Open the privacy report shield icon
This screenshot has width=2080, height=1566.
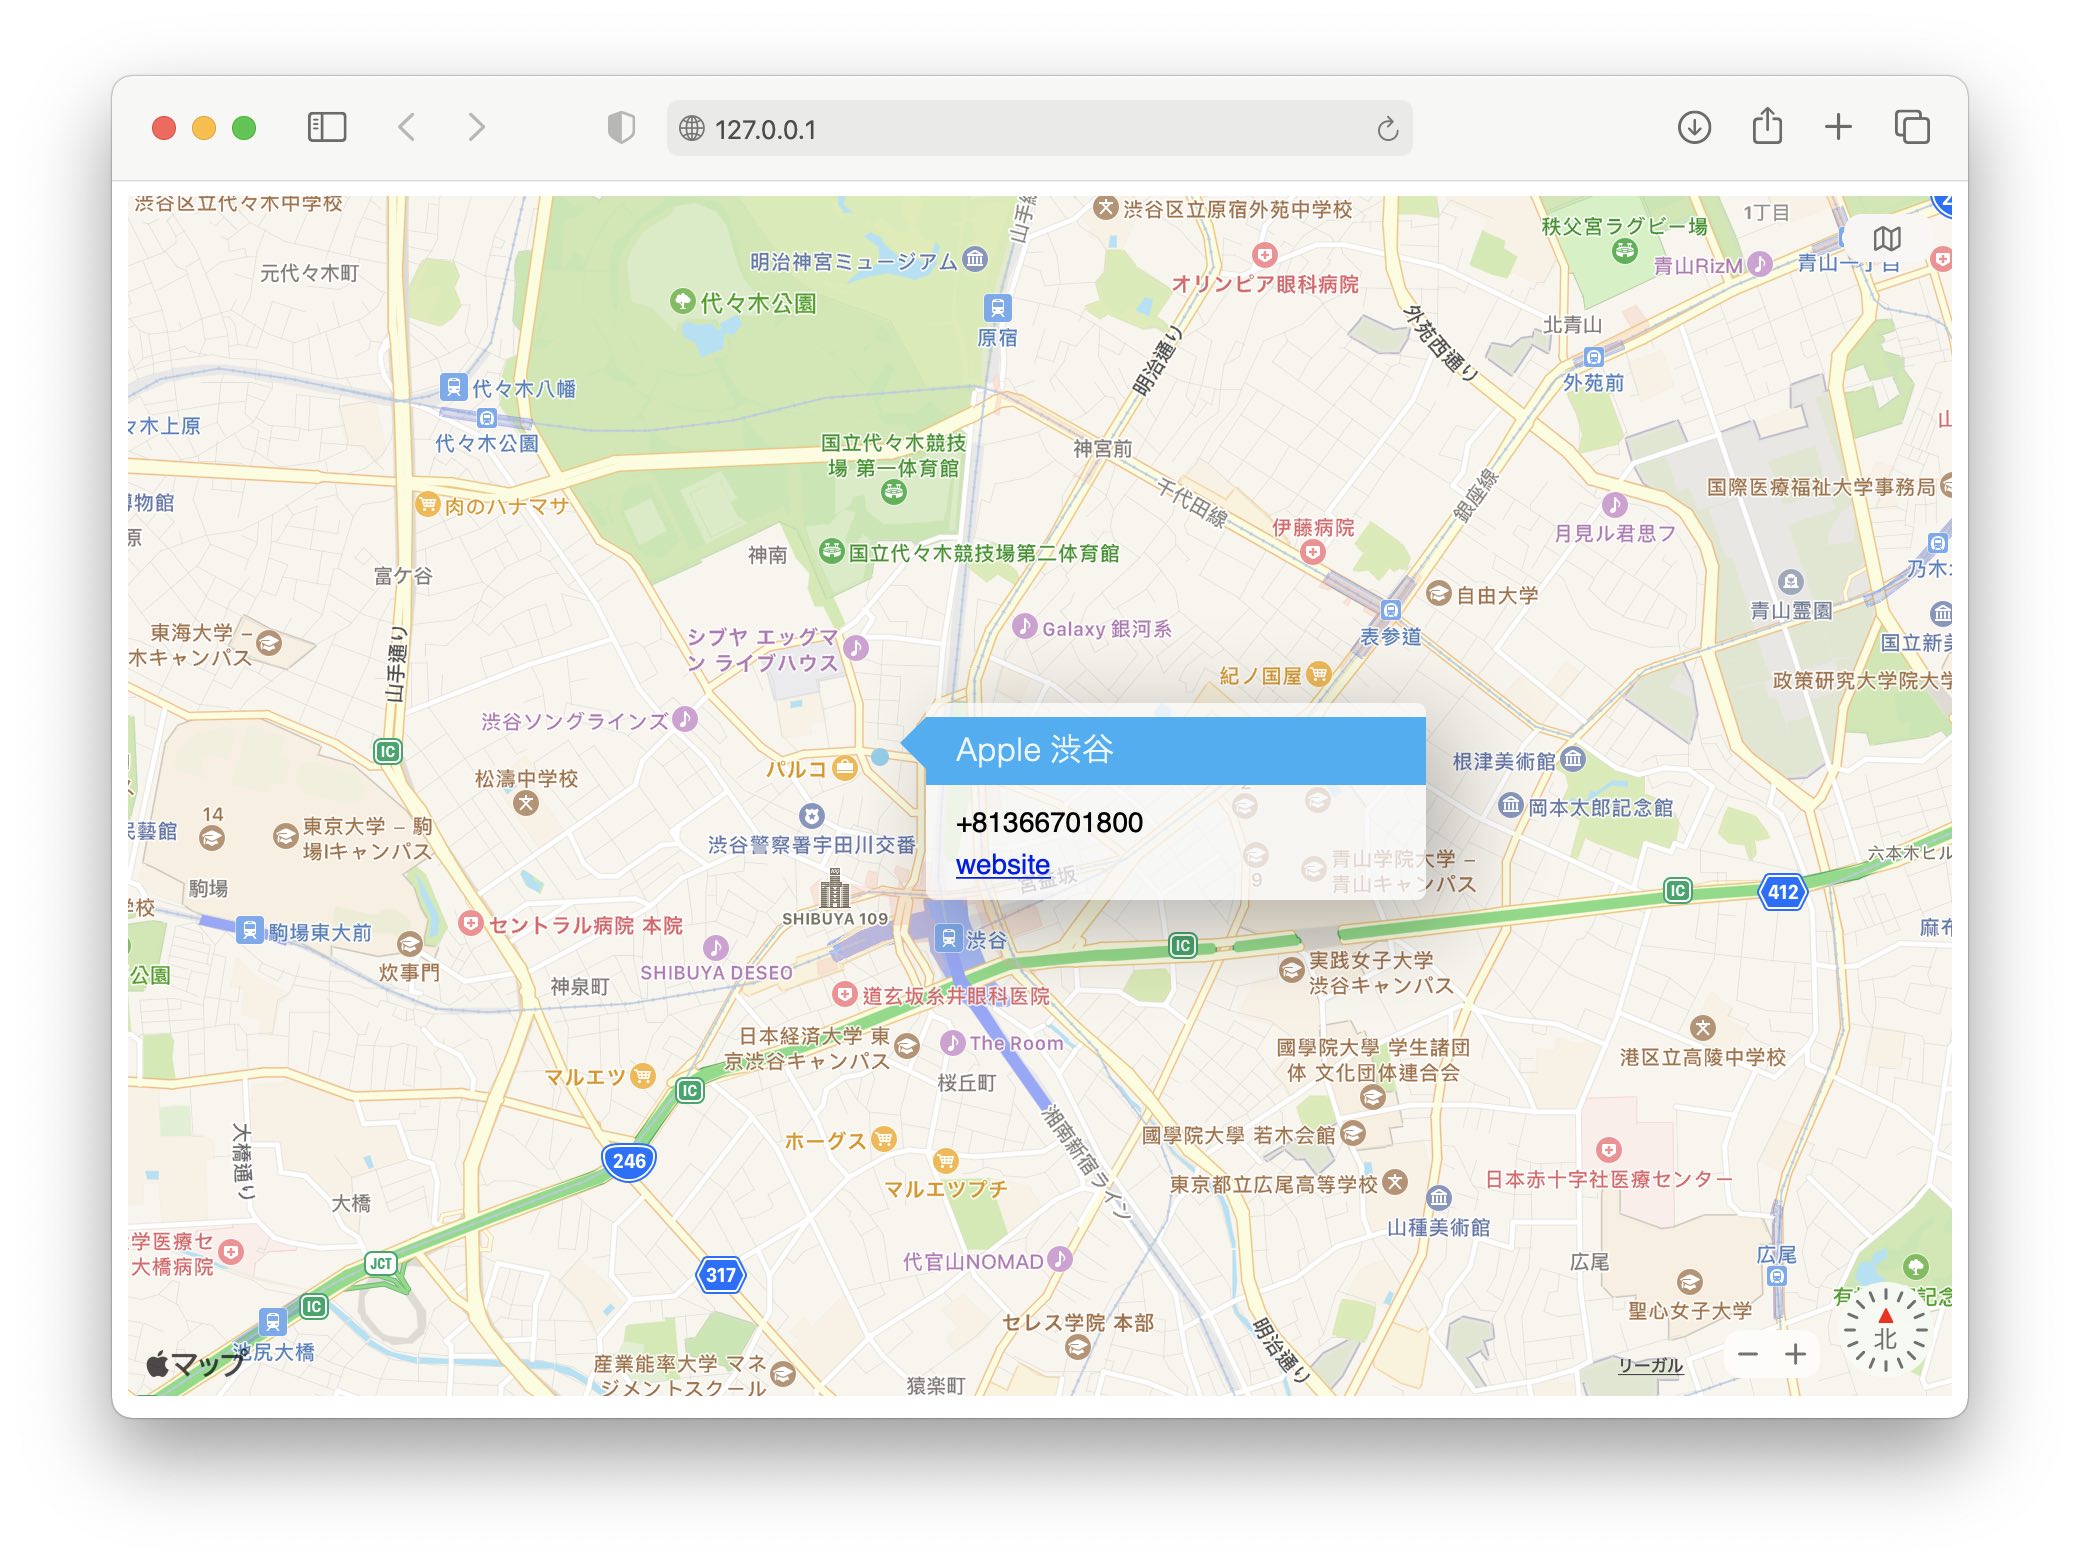coord(621,128)
